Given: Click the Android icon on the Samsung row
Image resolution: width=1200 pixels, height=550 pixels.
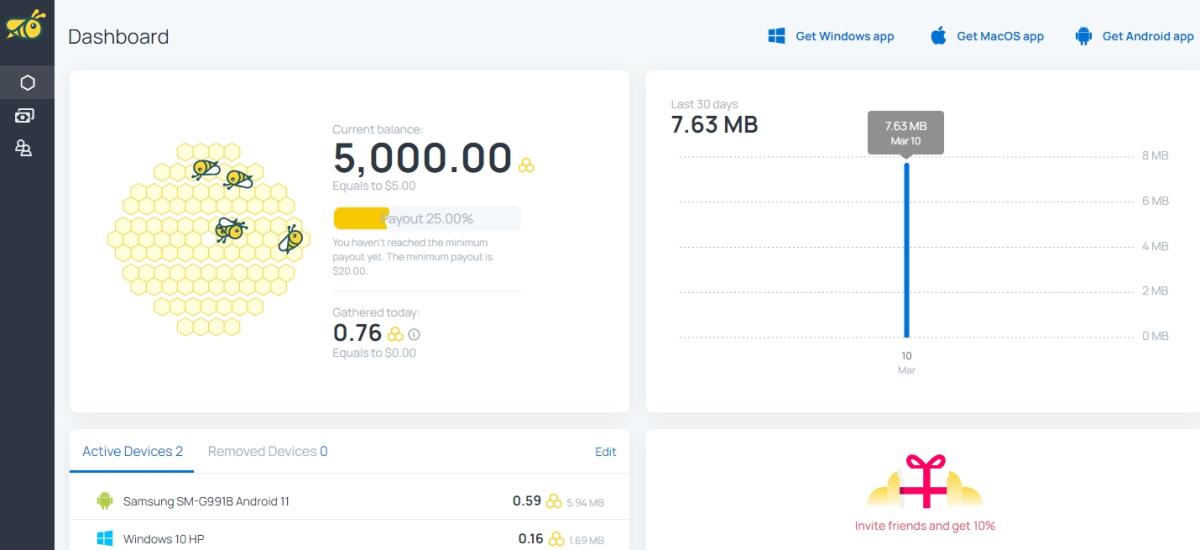Looking at the screenshot, I should (104, 501).
